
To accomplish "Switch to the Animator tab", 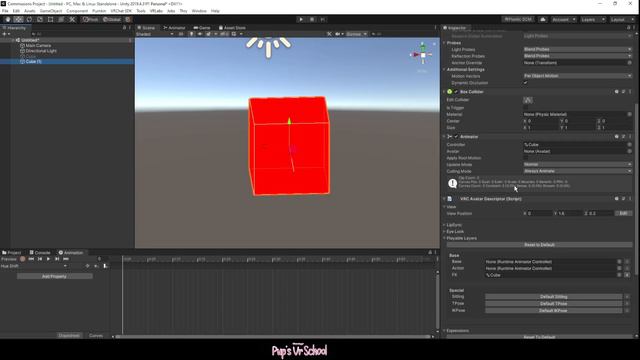I will (174, 28).
